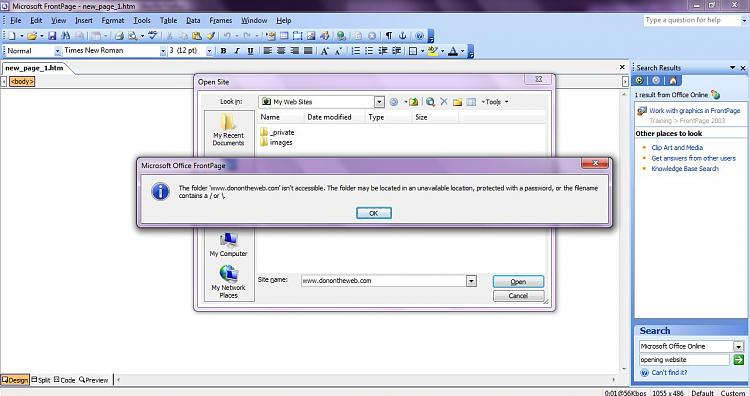The width and height of the screenshot is (750, 396).
Task: Click the New page icon in toolbar
Action: tap(11, 36)
